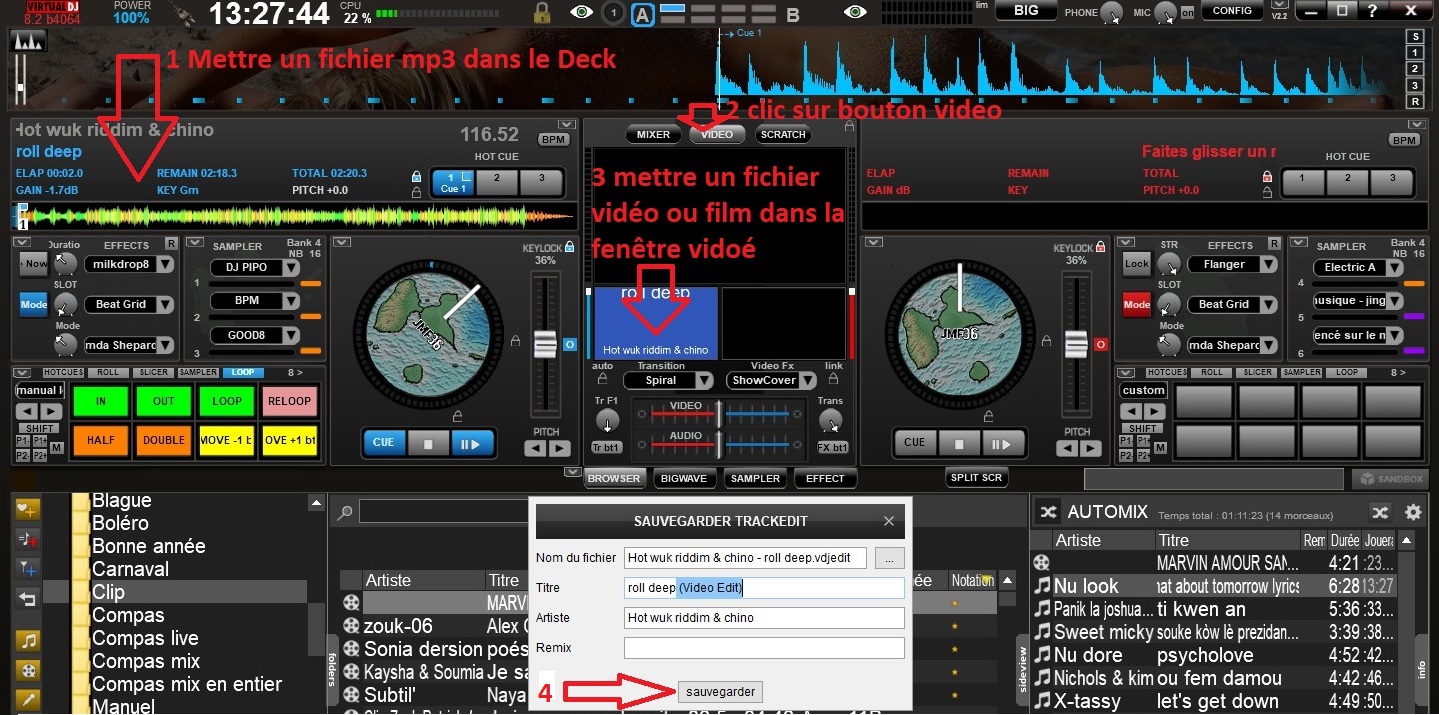The width and height of the screenshot is (1439, 715).
Task: Show karaoke files with the microphone icon
Action: (x=27, y=700)
